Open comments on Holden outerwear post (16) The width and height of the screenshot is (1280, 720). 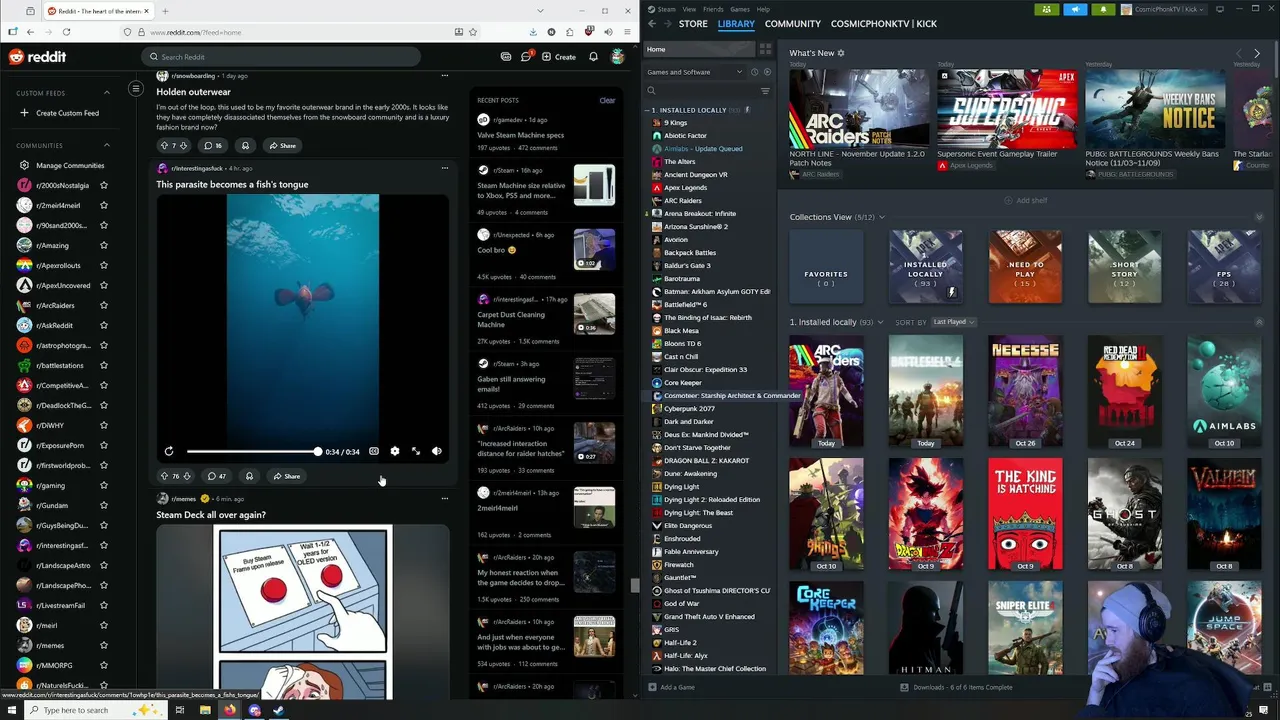pyautogui.click(x=214, y=146)
